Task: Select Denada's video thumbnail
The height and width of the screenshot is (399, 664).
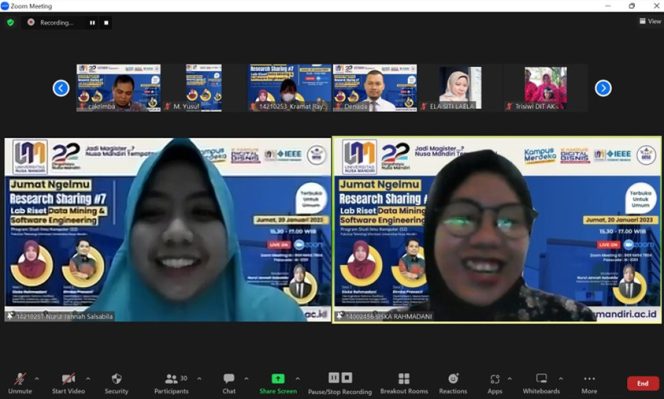Action: (375, 88)
